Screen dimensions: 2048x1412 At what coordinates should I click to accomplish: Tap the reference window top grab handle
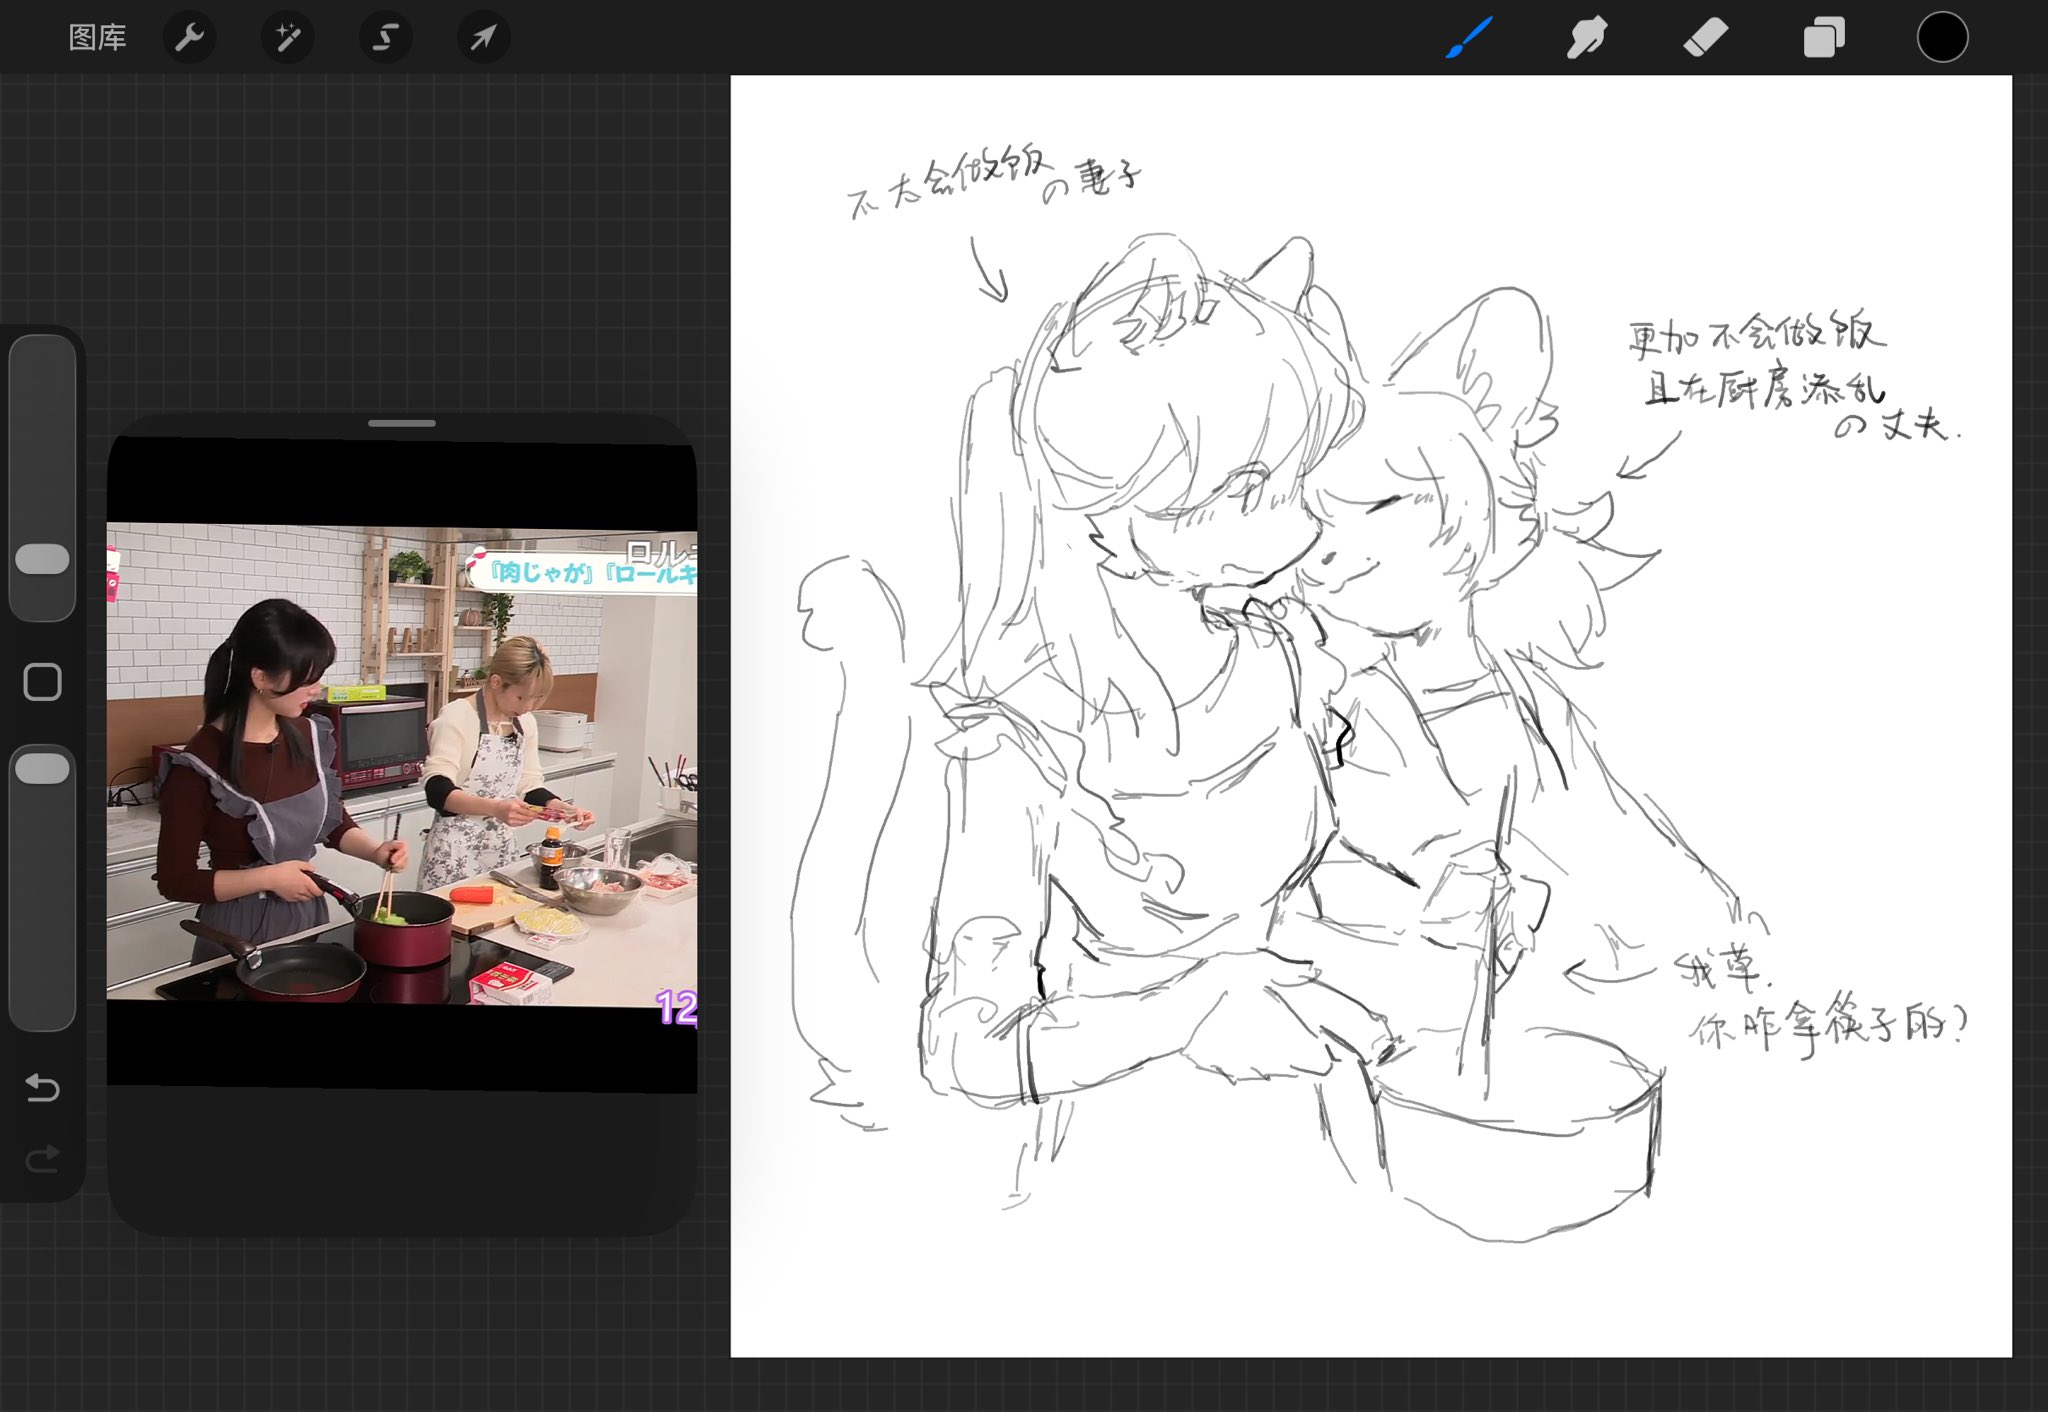tap(401, 423)
